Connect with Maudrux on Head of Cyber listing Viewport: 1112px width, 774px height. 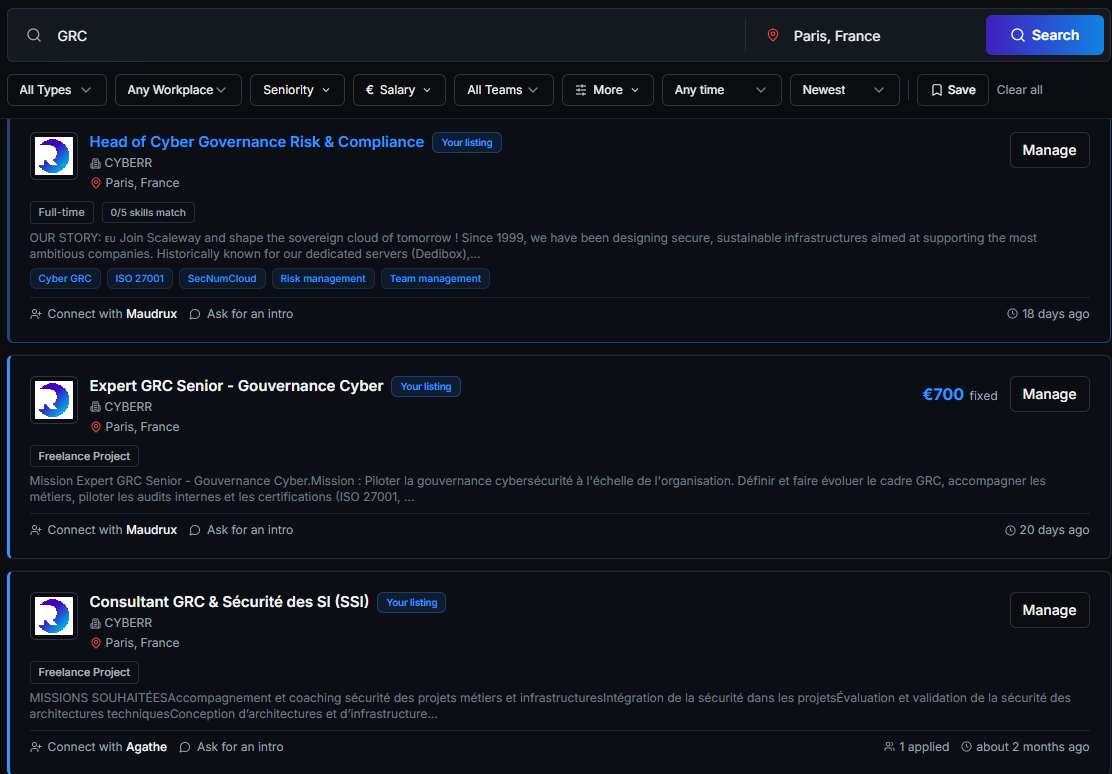pyautogui.click(x=104, y=314)
